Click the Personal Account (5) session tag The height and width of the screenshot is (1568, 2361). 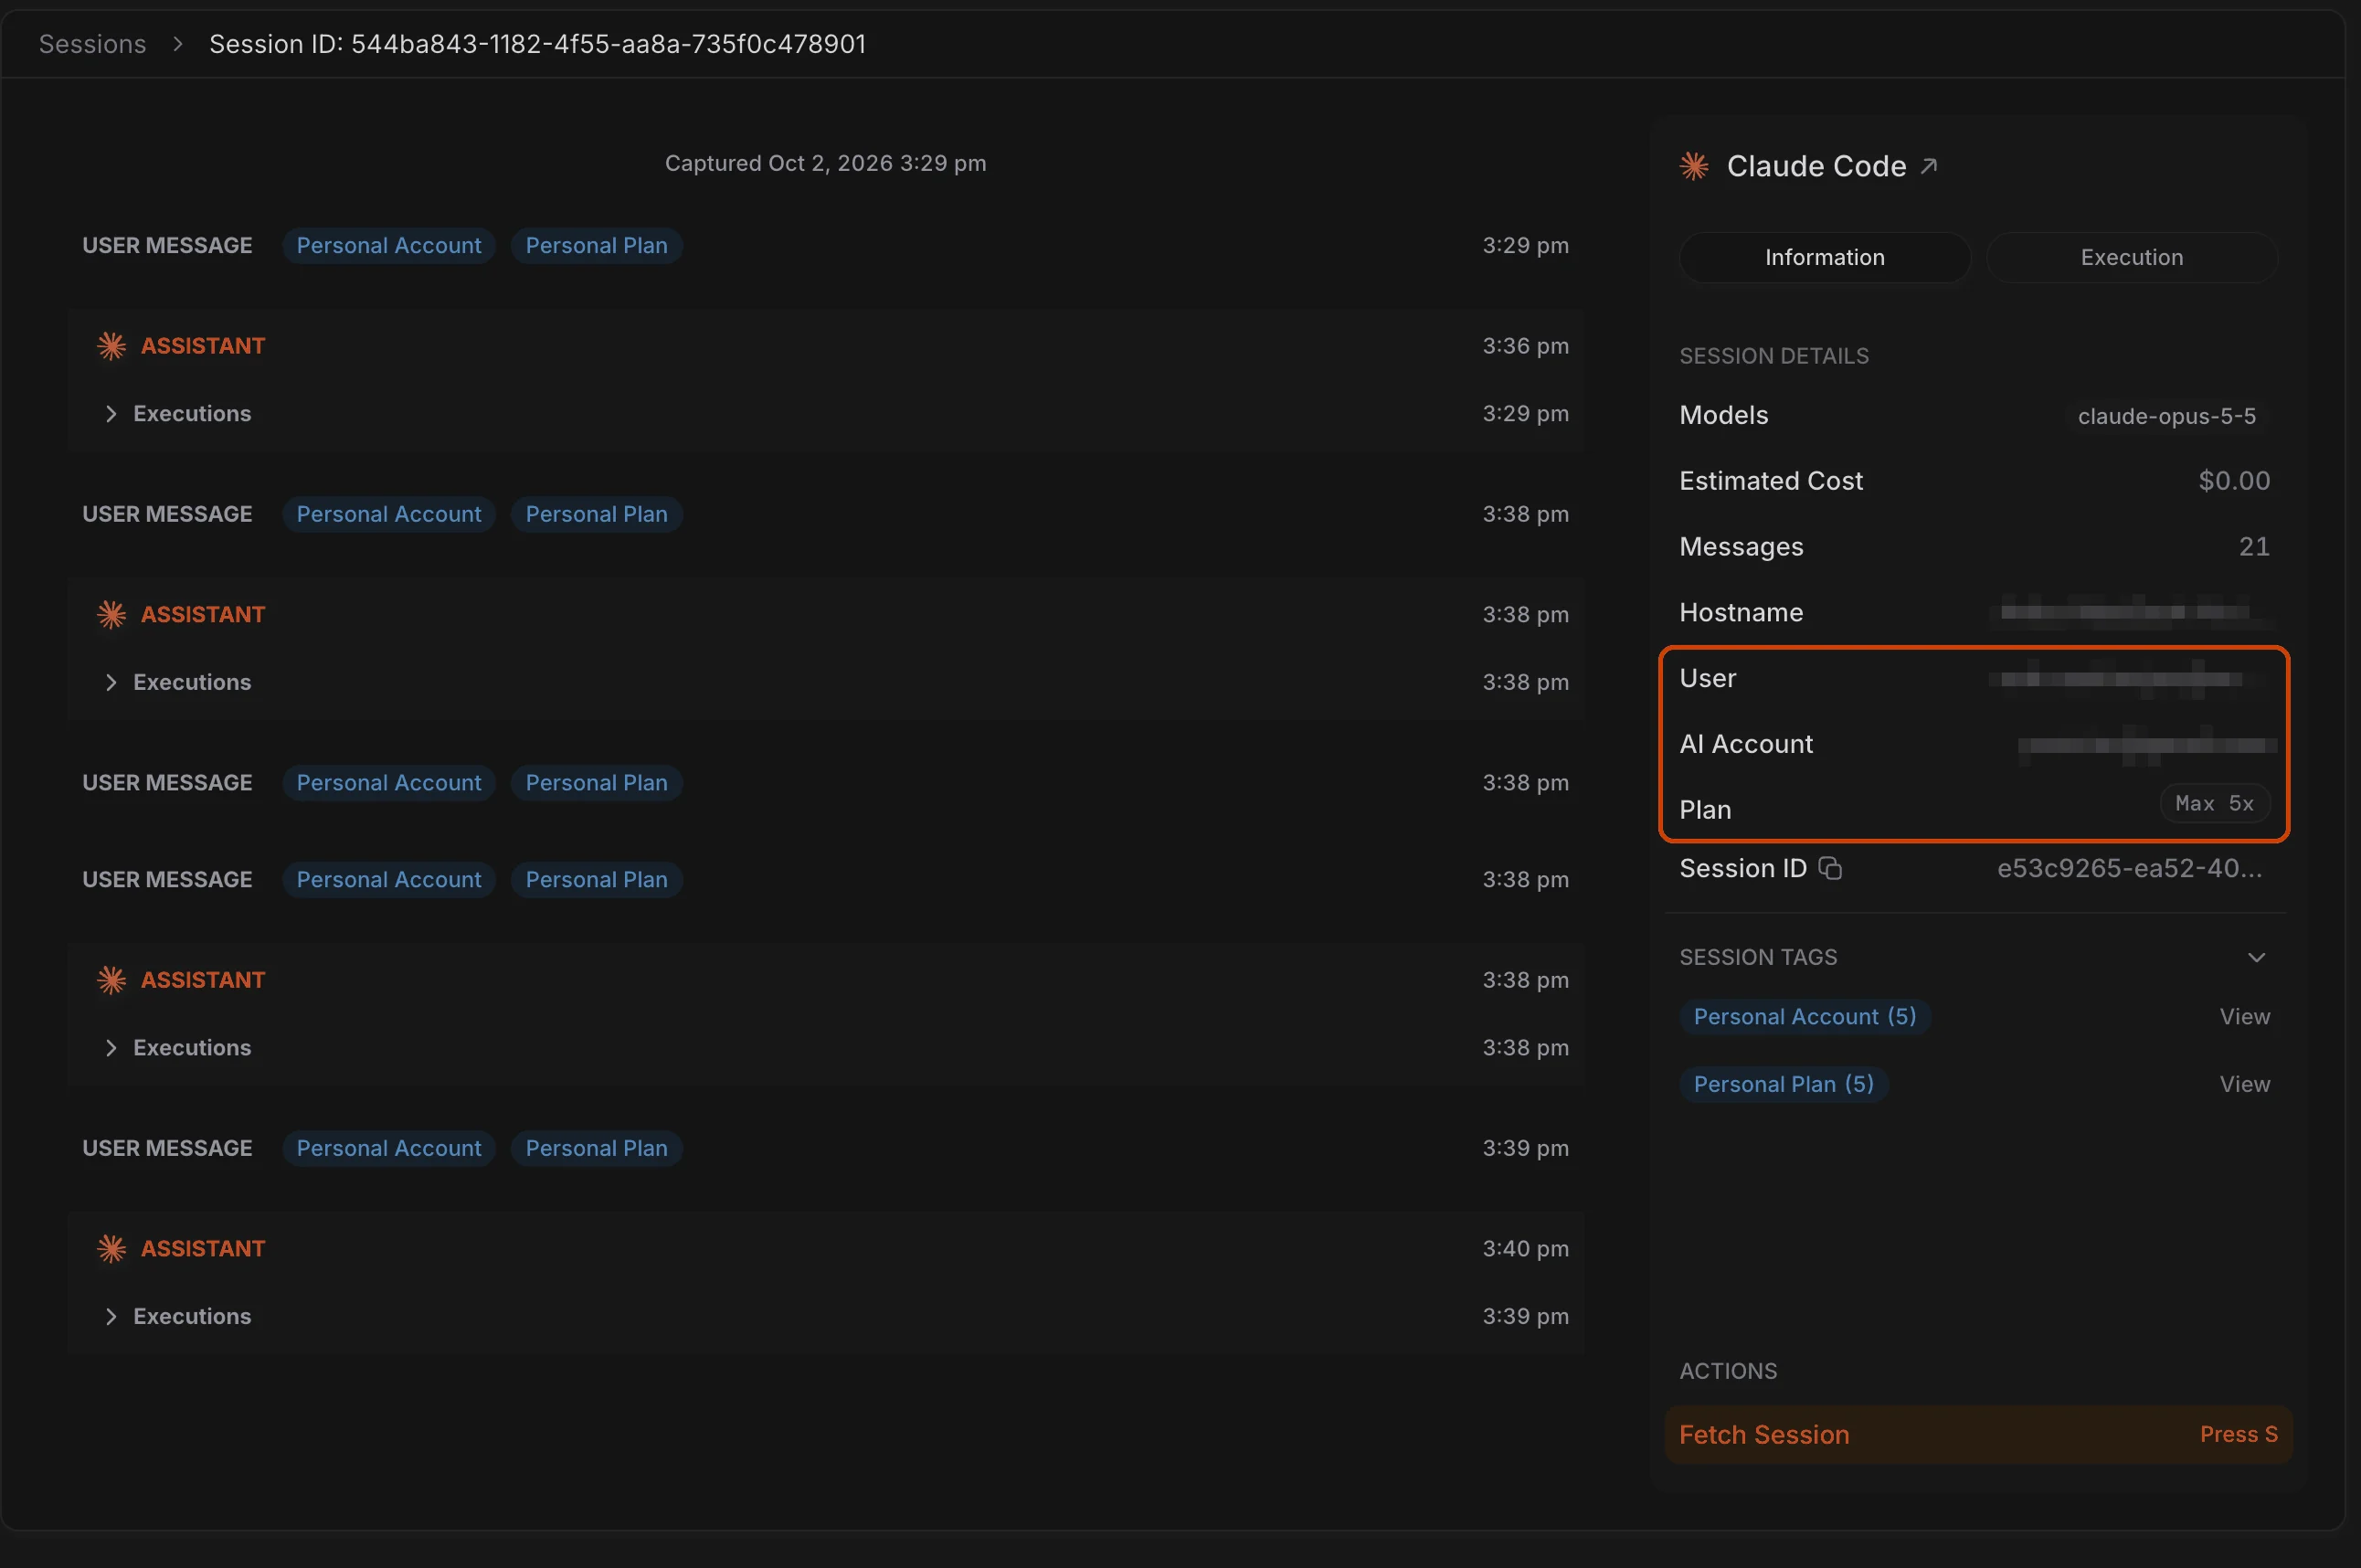(1804, 1016)
